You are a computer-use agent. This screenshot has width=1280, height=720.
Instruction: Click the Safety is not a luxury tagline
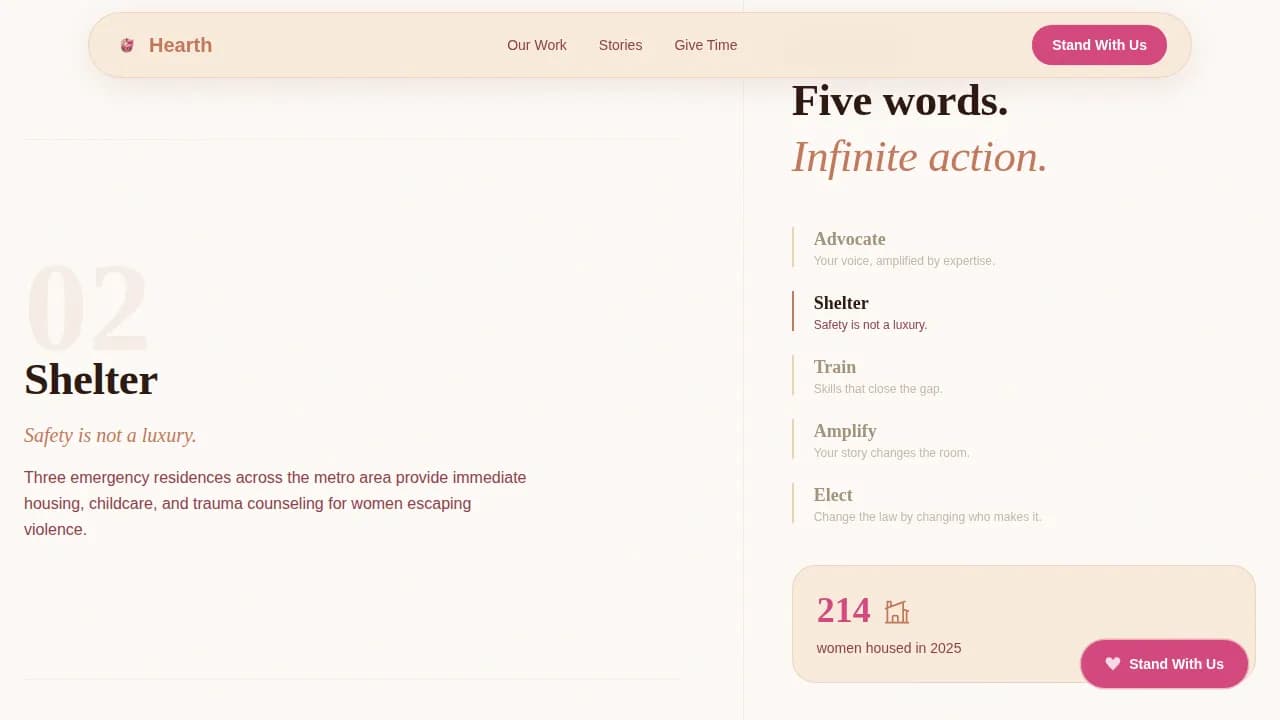pyautogui.click(x=110, y=435)
